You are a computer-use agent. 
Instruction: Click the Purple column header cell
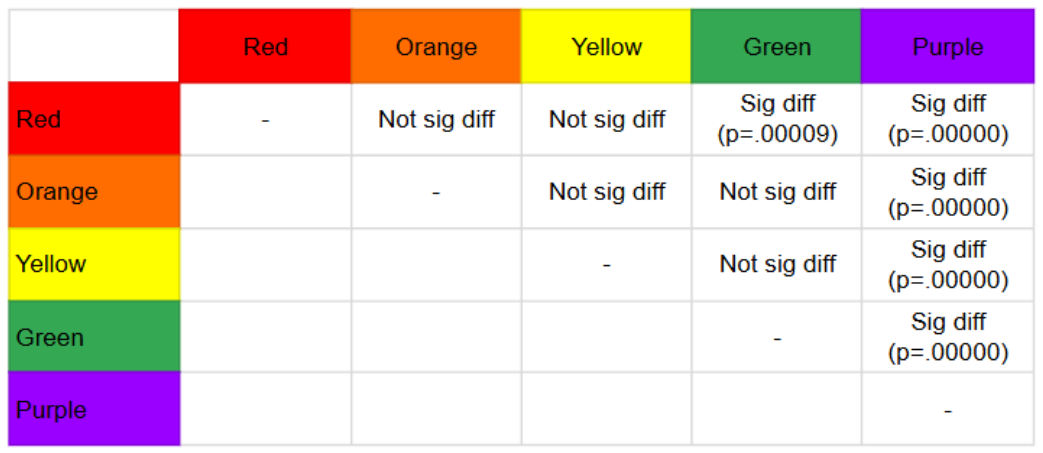(x=948, y=46)
